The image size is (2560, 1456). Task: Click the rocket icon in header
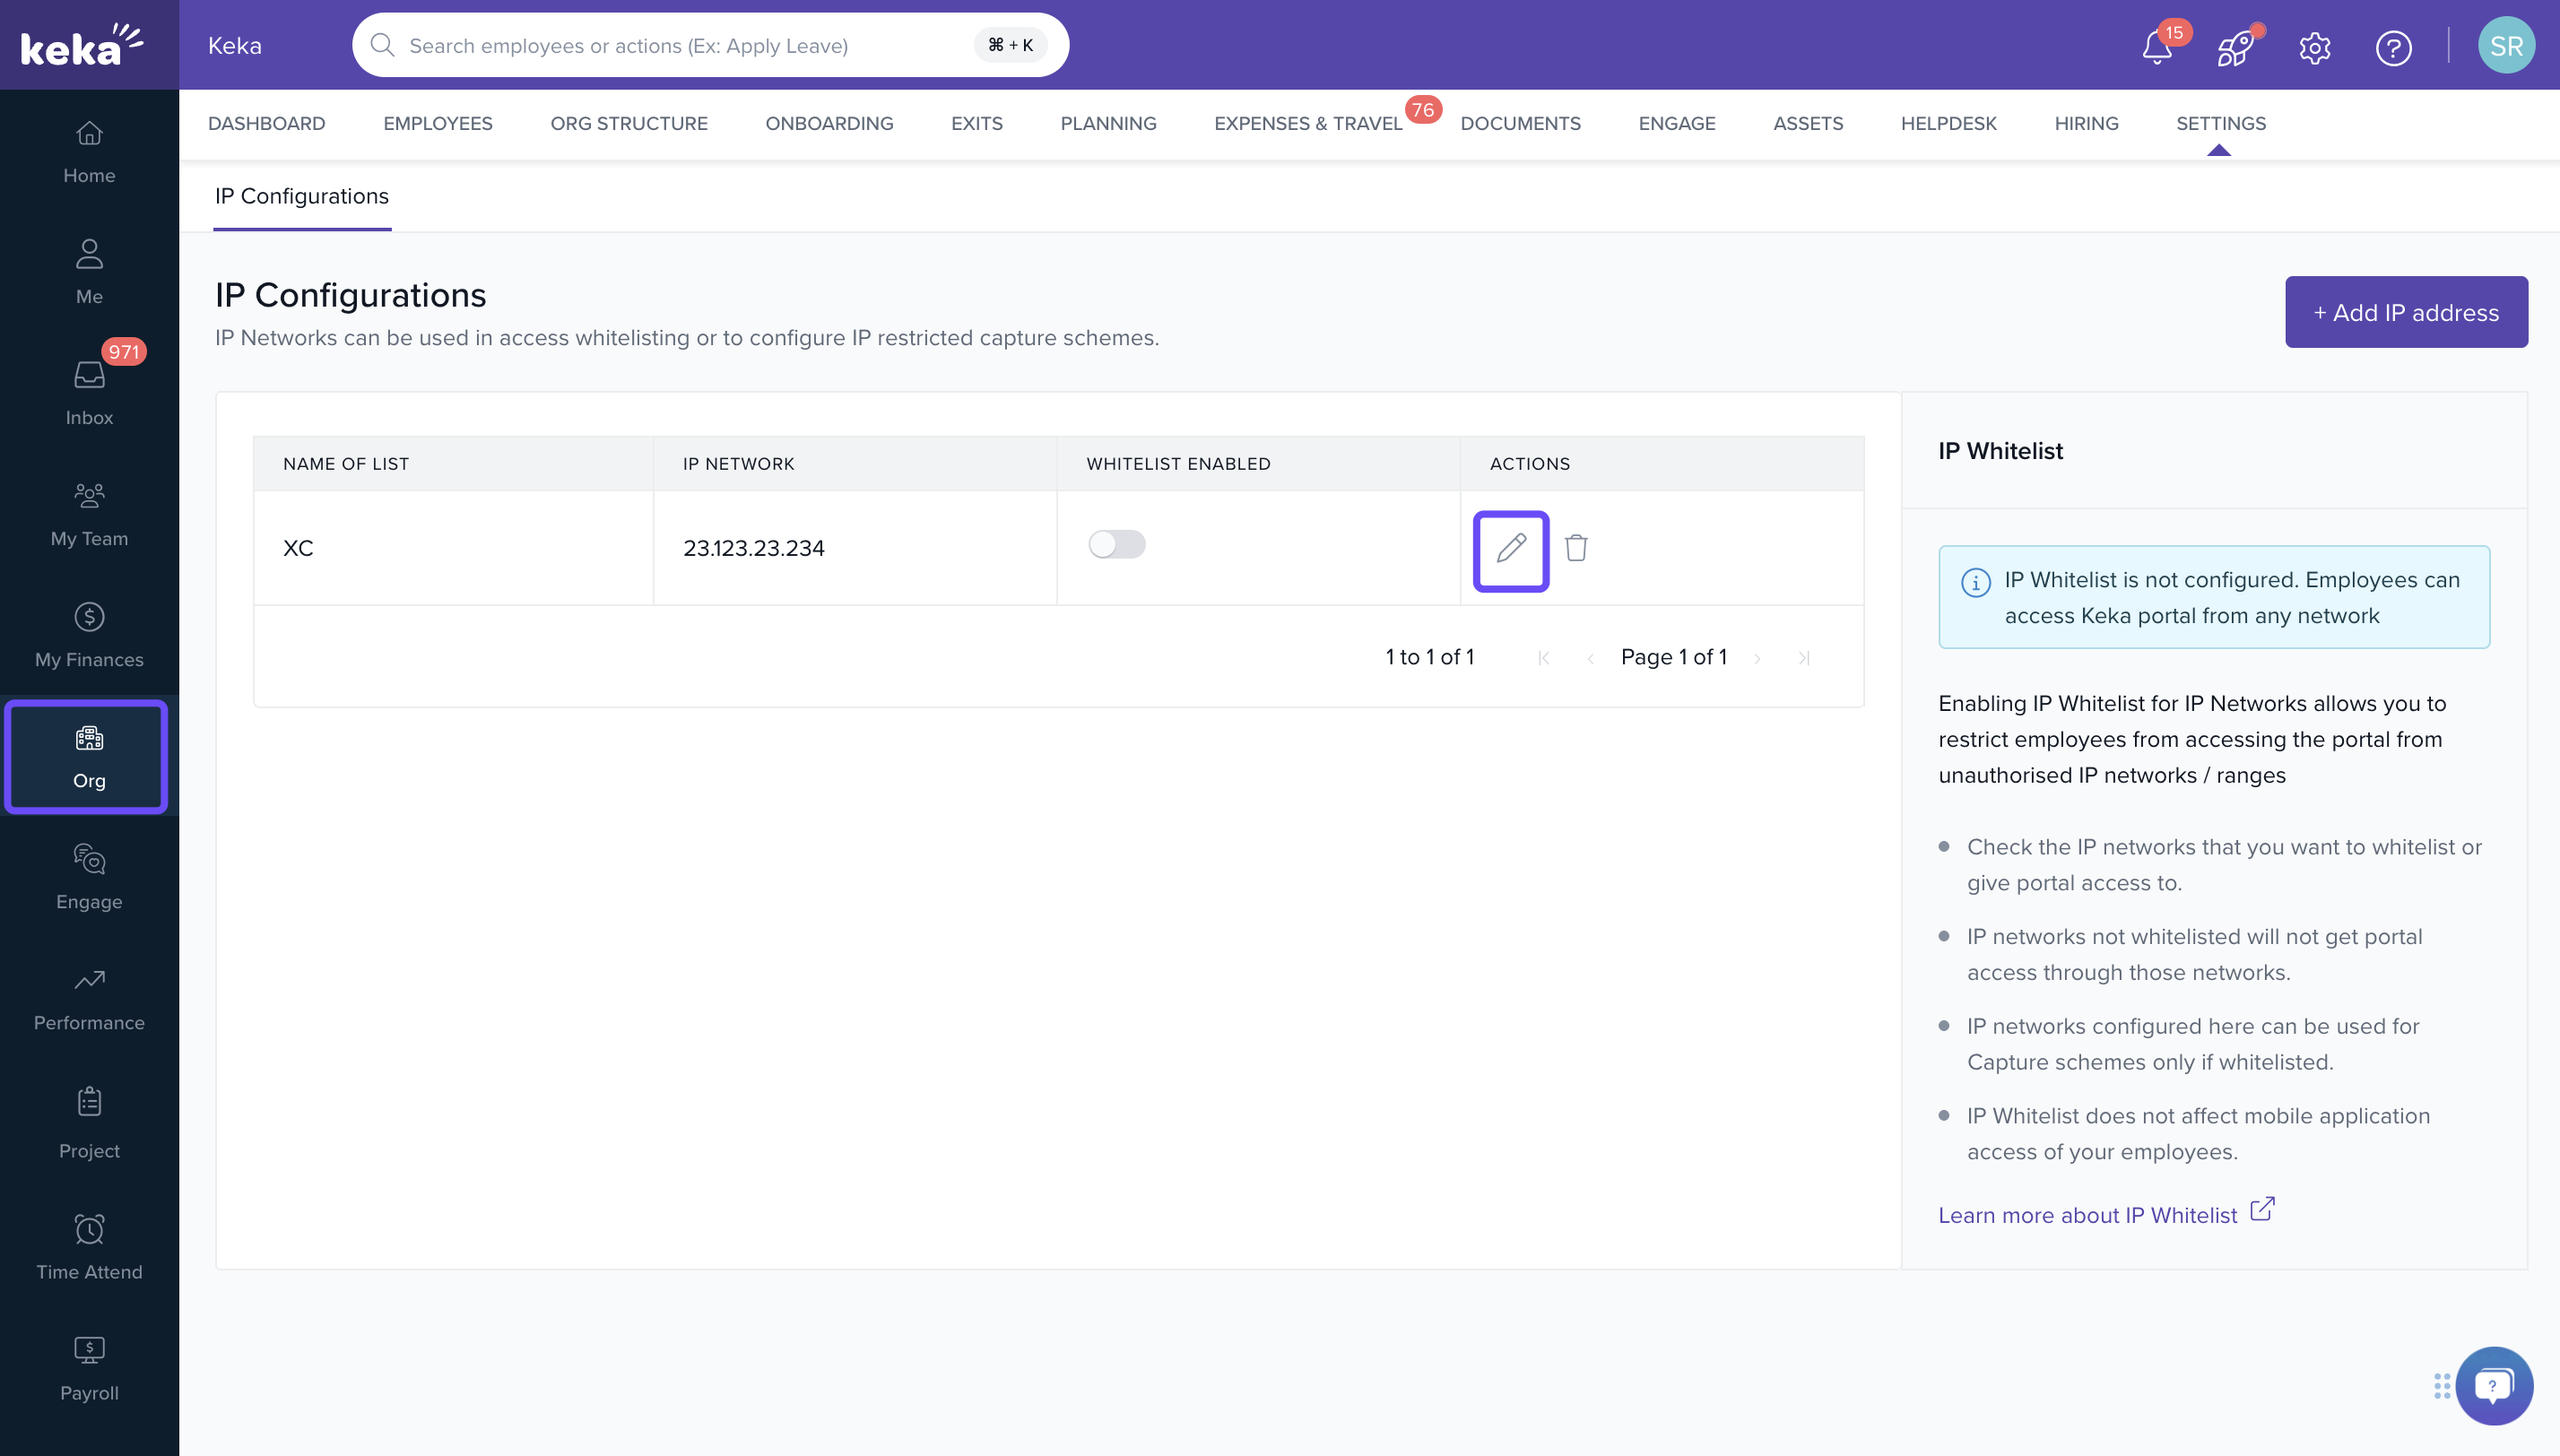tap(2235, 47)
